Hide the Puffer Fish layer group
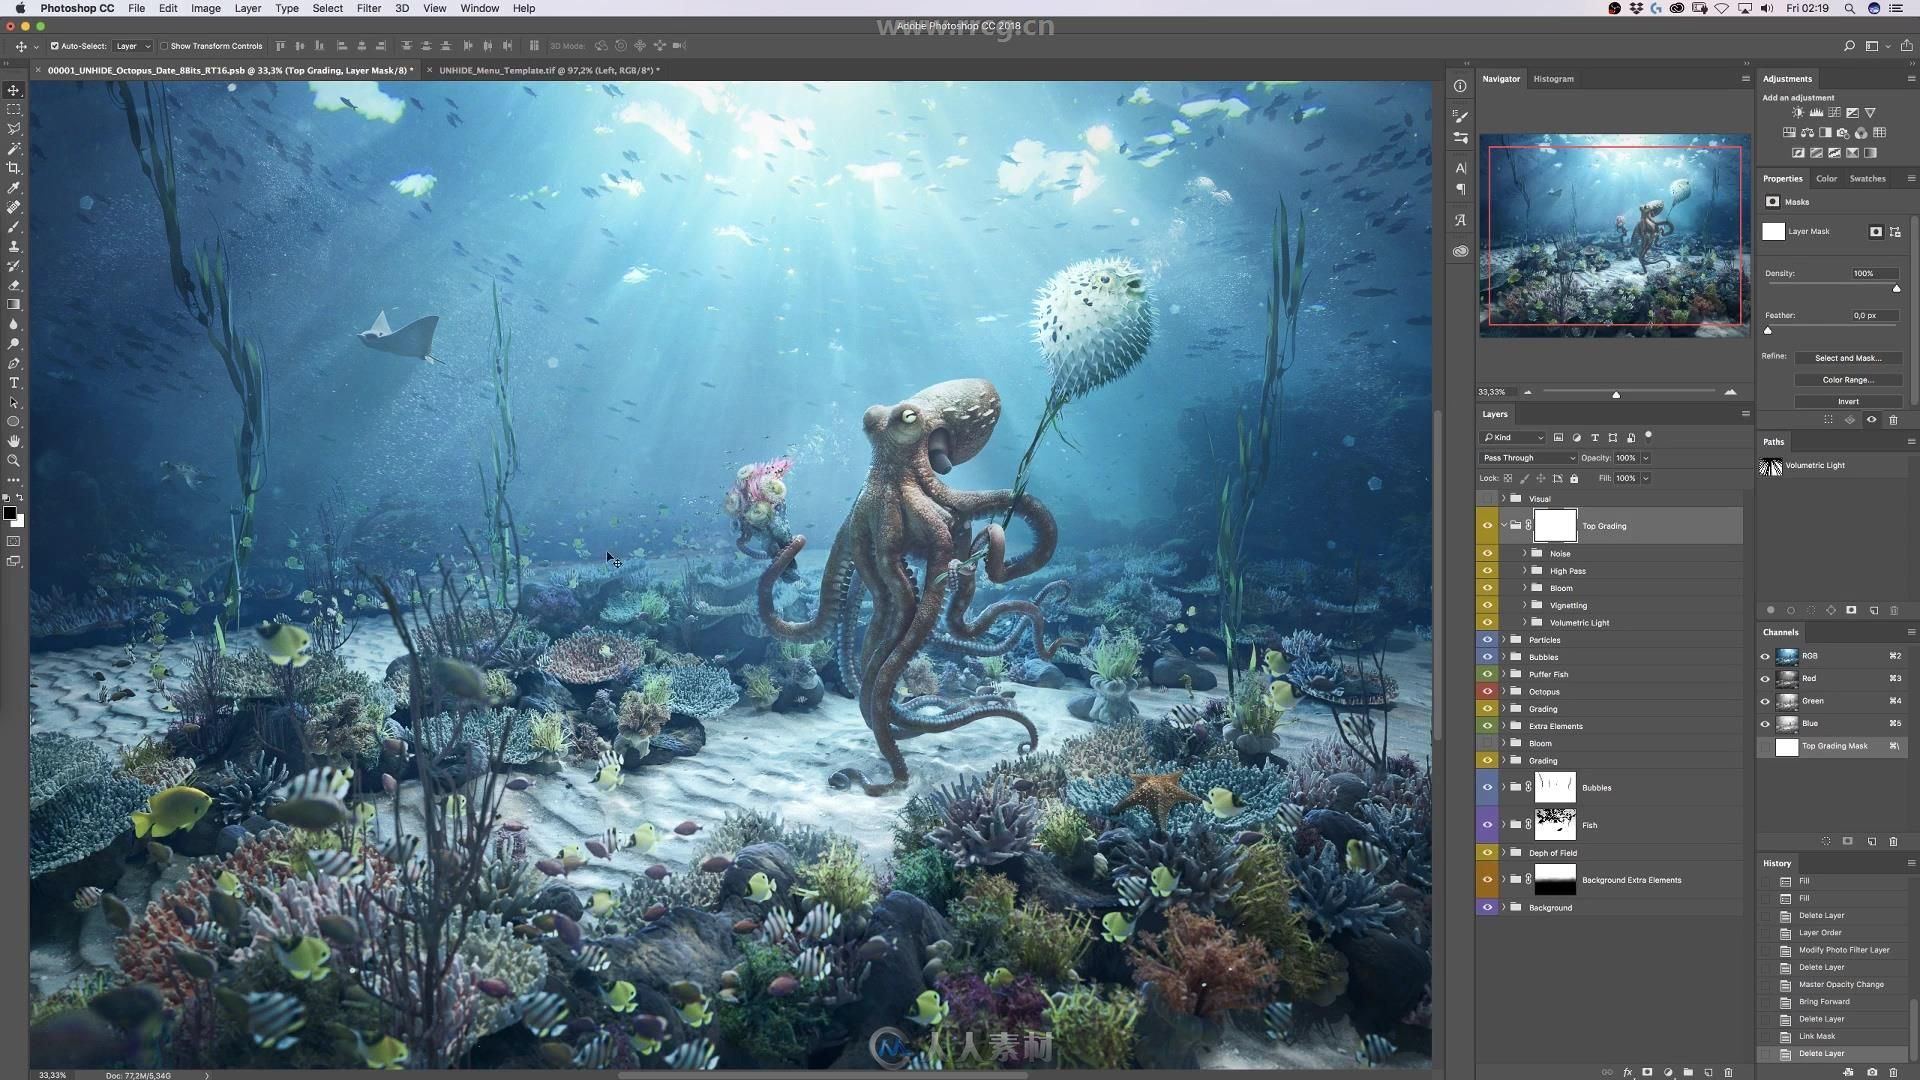1920x1080 pixels. (1487, 674)
